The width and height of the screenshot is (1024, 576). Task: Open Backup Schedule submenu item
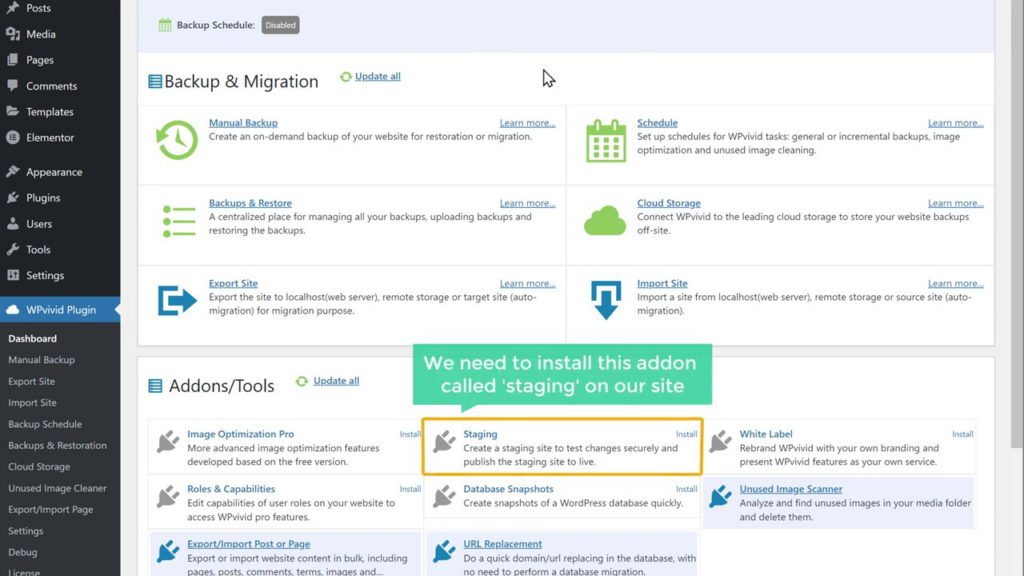point(45,424)
